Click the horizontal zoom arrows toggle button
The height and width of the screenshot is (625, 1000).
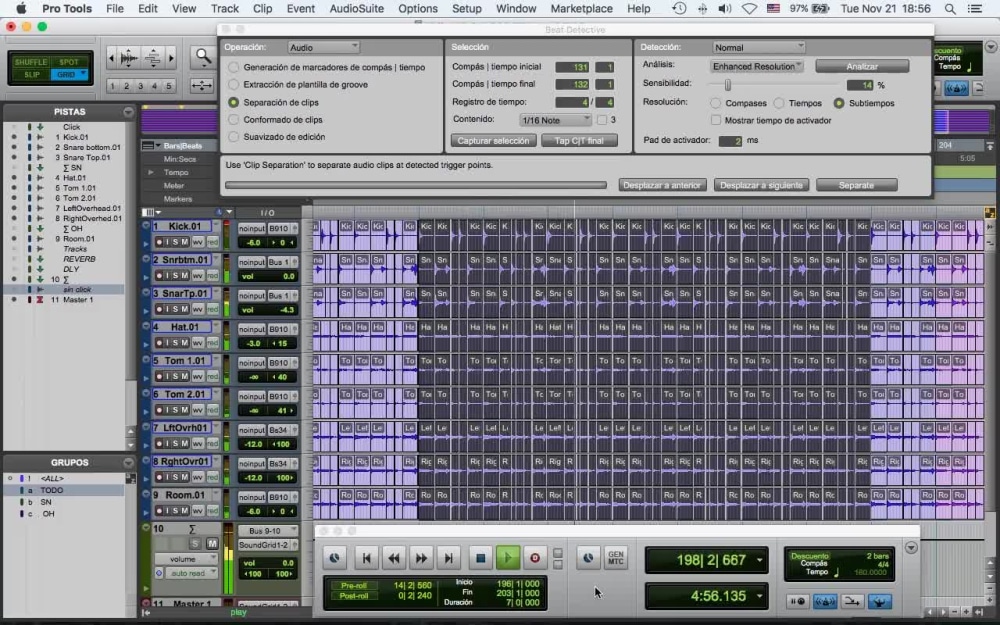[202, 85]
